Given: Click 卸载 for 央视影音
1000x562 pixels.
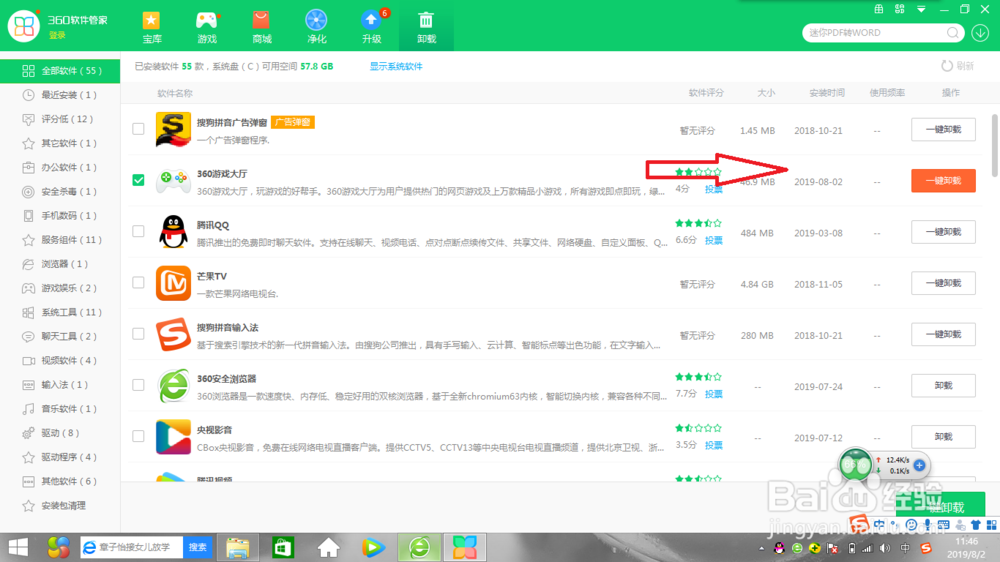Looking at the screenshot, I should (x=943, y=437).
